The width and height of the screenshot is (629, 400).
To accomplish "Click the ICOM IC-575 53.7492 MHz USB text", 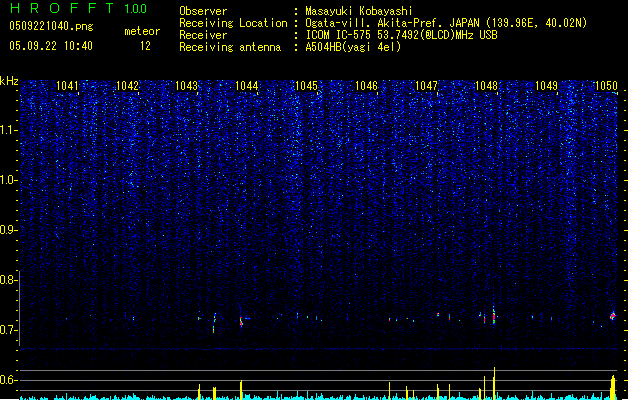I will (x=402, y=35).
